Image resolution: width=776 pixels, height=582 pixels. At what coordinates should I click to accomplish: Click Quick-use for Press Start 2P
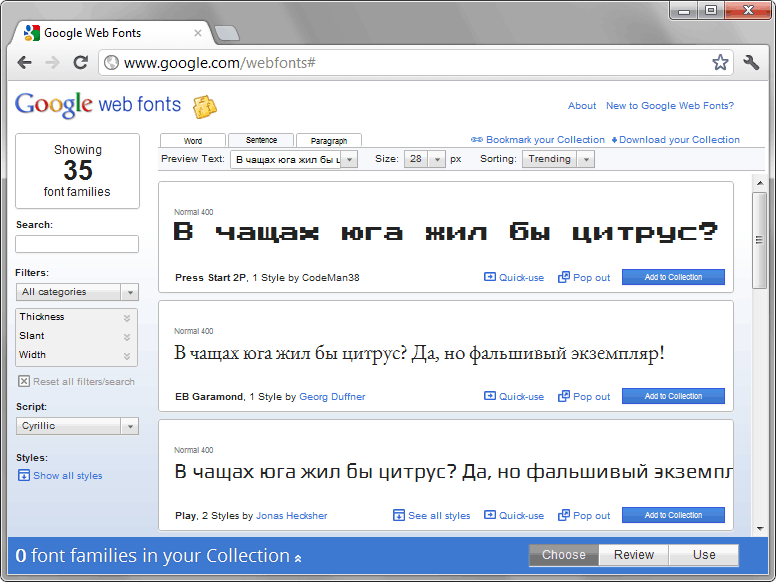pyautogui.click(x=514, y=278)
